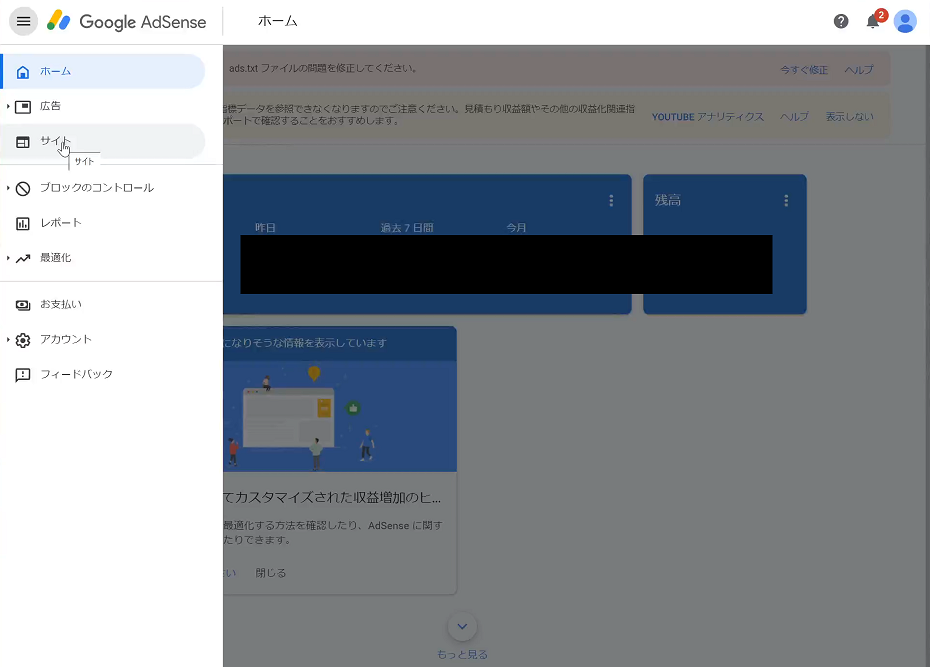
Task: Click the 今月 earnings label
Action: click(x=516, y=228)
